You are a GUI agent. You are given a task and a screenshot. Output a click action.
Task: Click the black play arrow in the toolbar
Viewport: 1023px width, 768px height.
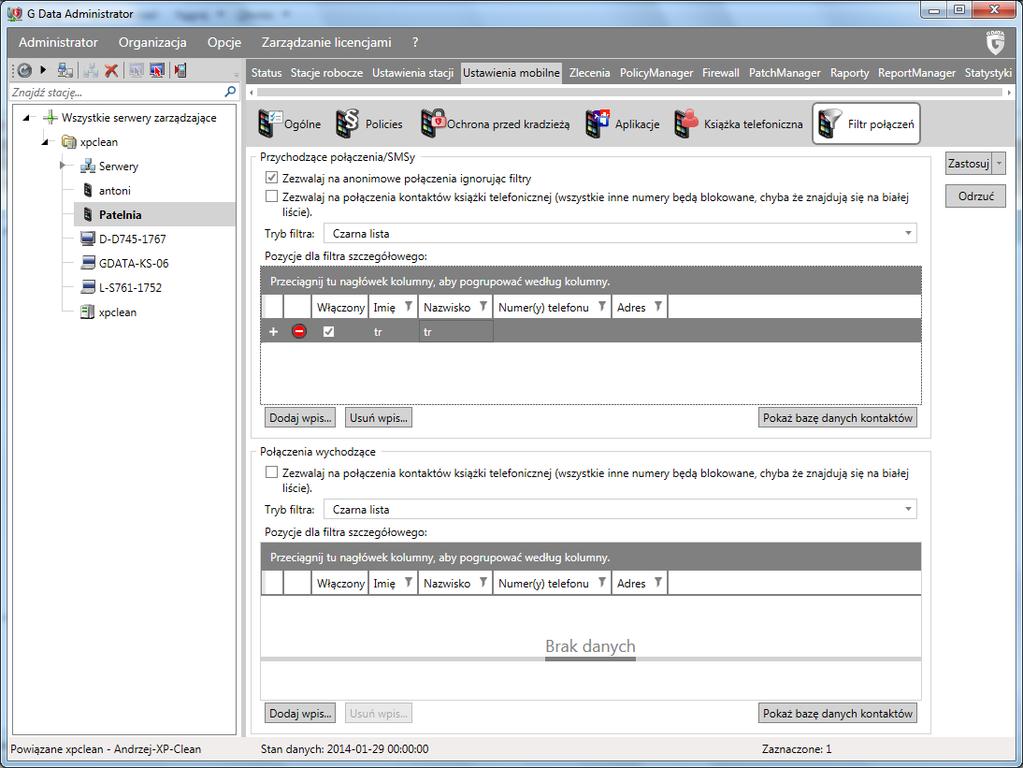[x=43, y=69]
